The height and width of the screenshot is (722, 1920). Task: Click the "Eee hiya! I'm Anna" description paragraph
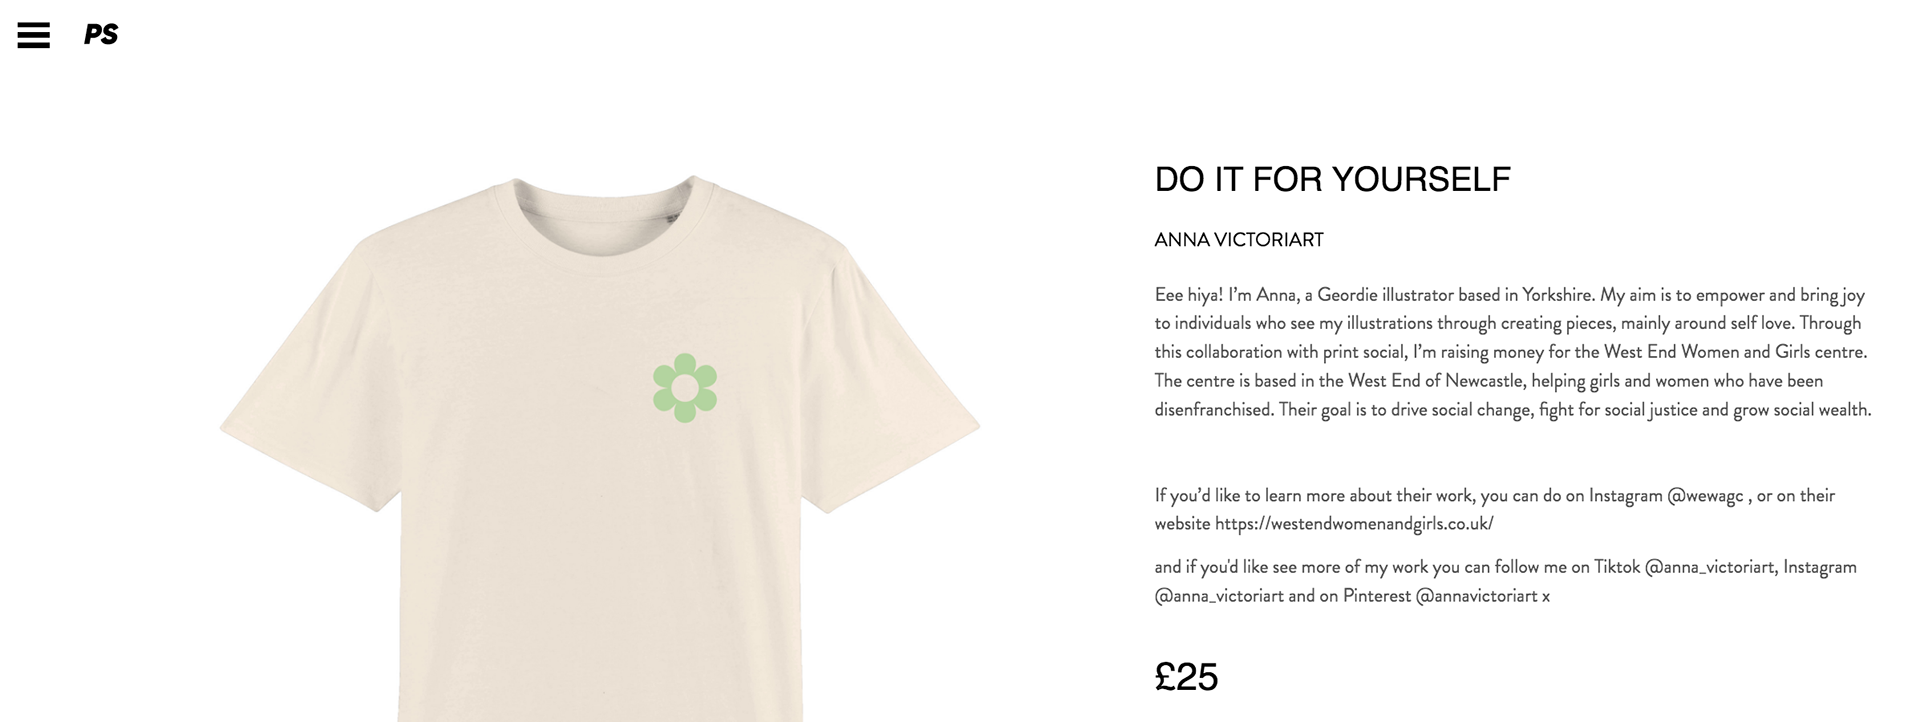click(x=1513, y=352)
